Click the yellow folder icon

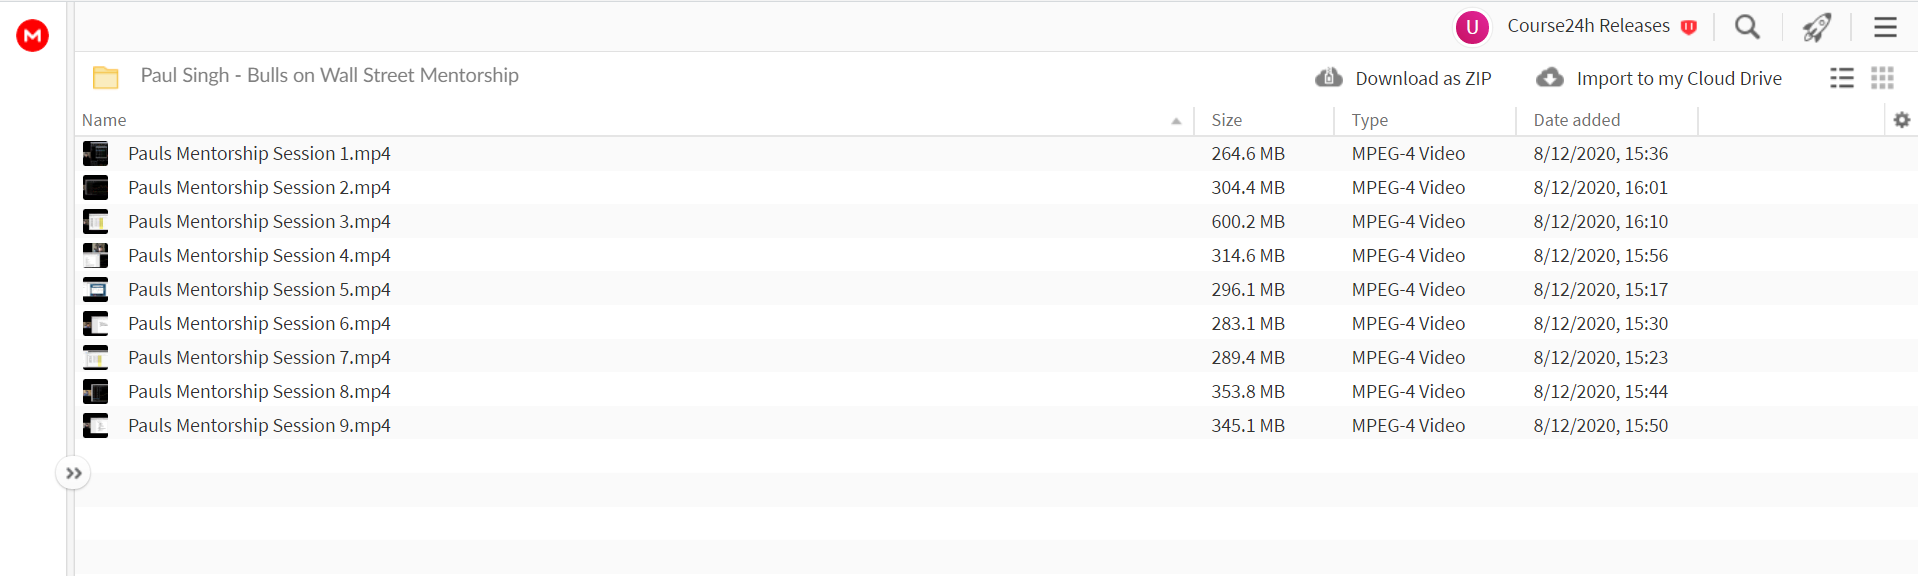(105, 77)
